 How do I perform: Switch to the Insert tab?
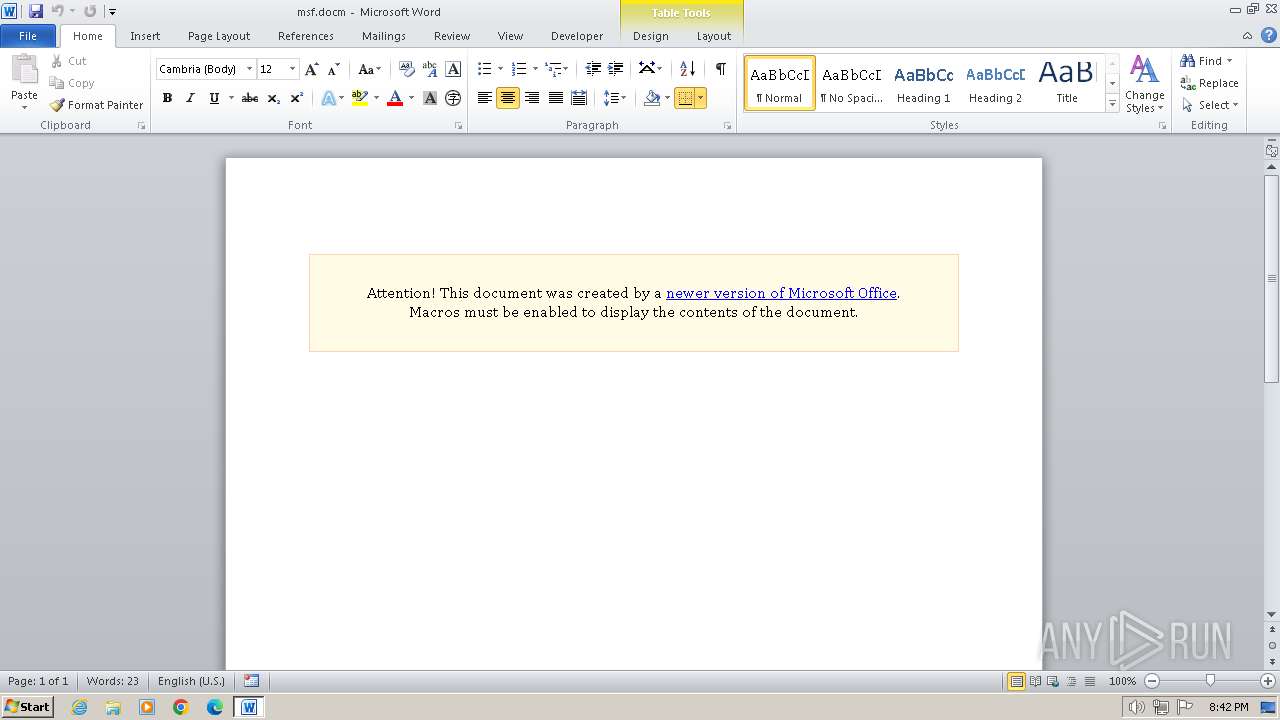(145, 36)
